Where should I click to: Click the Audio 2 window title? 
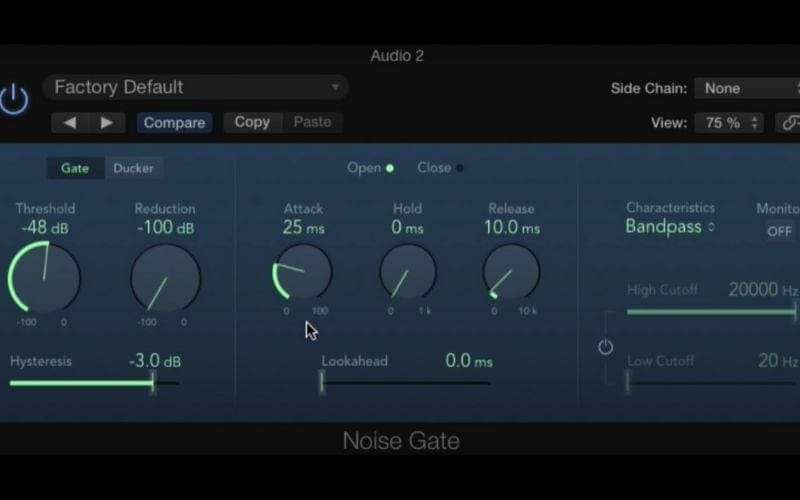(x=397, y=56)
